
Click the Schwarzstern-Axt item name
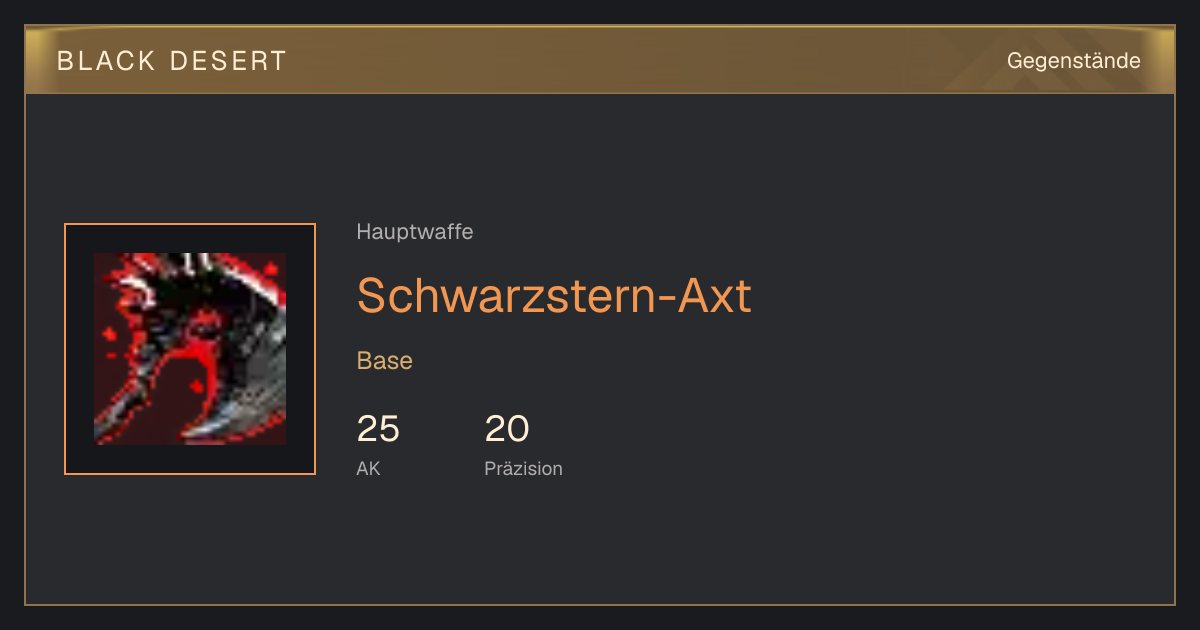coord(554,295)
